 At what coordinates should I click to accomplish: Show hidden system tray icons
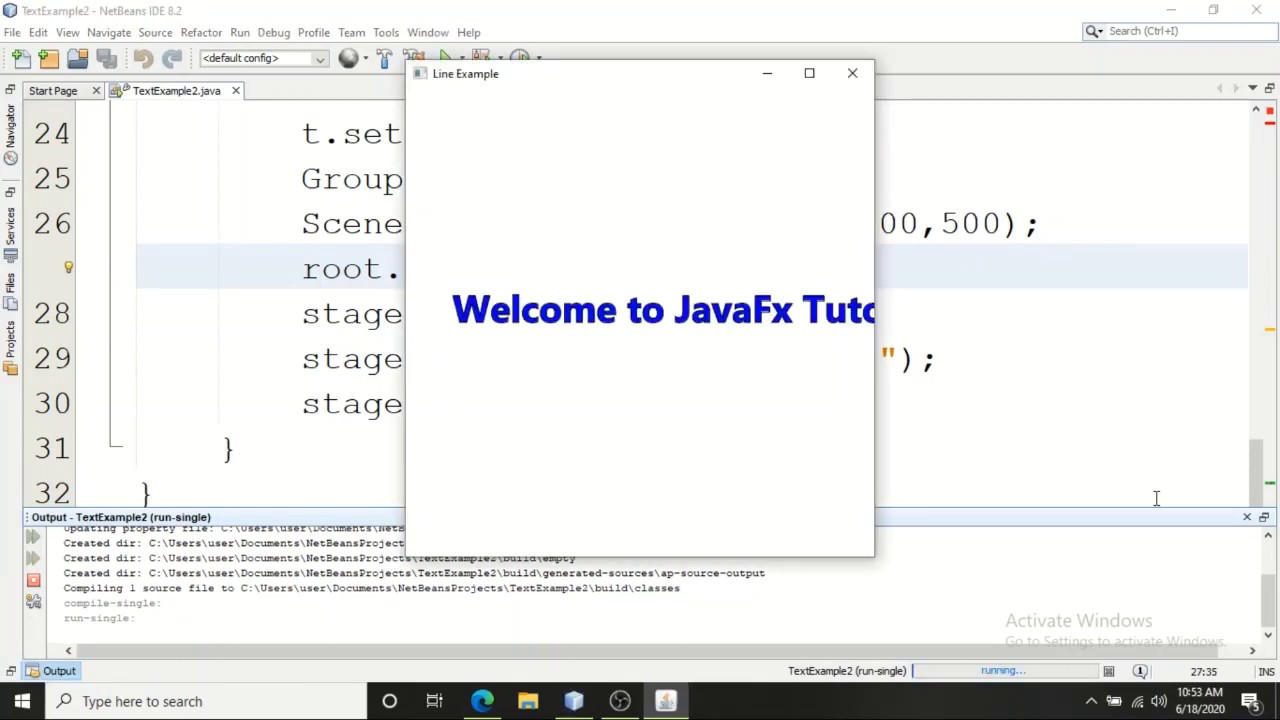(1091, 701)
